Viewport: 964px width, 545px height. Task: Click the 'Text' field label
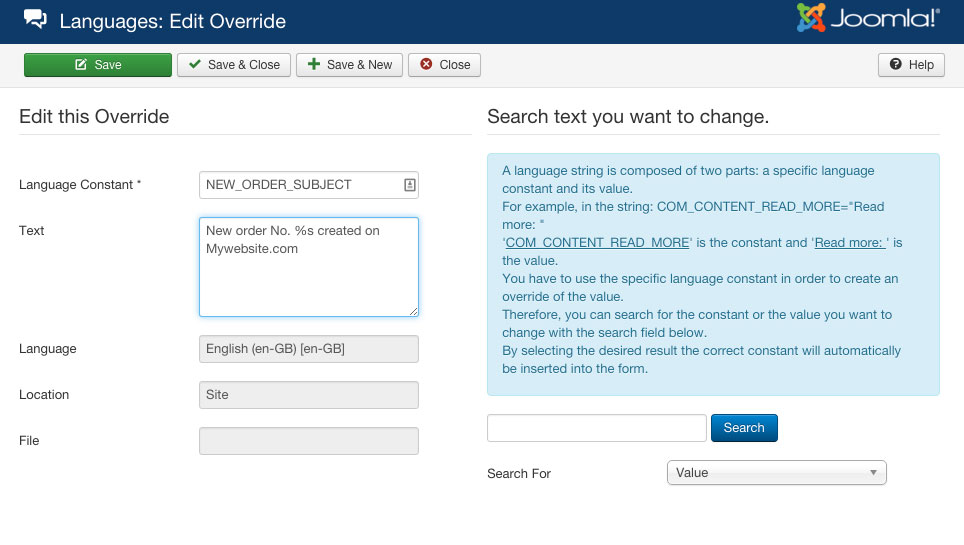(31, 231)
